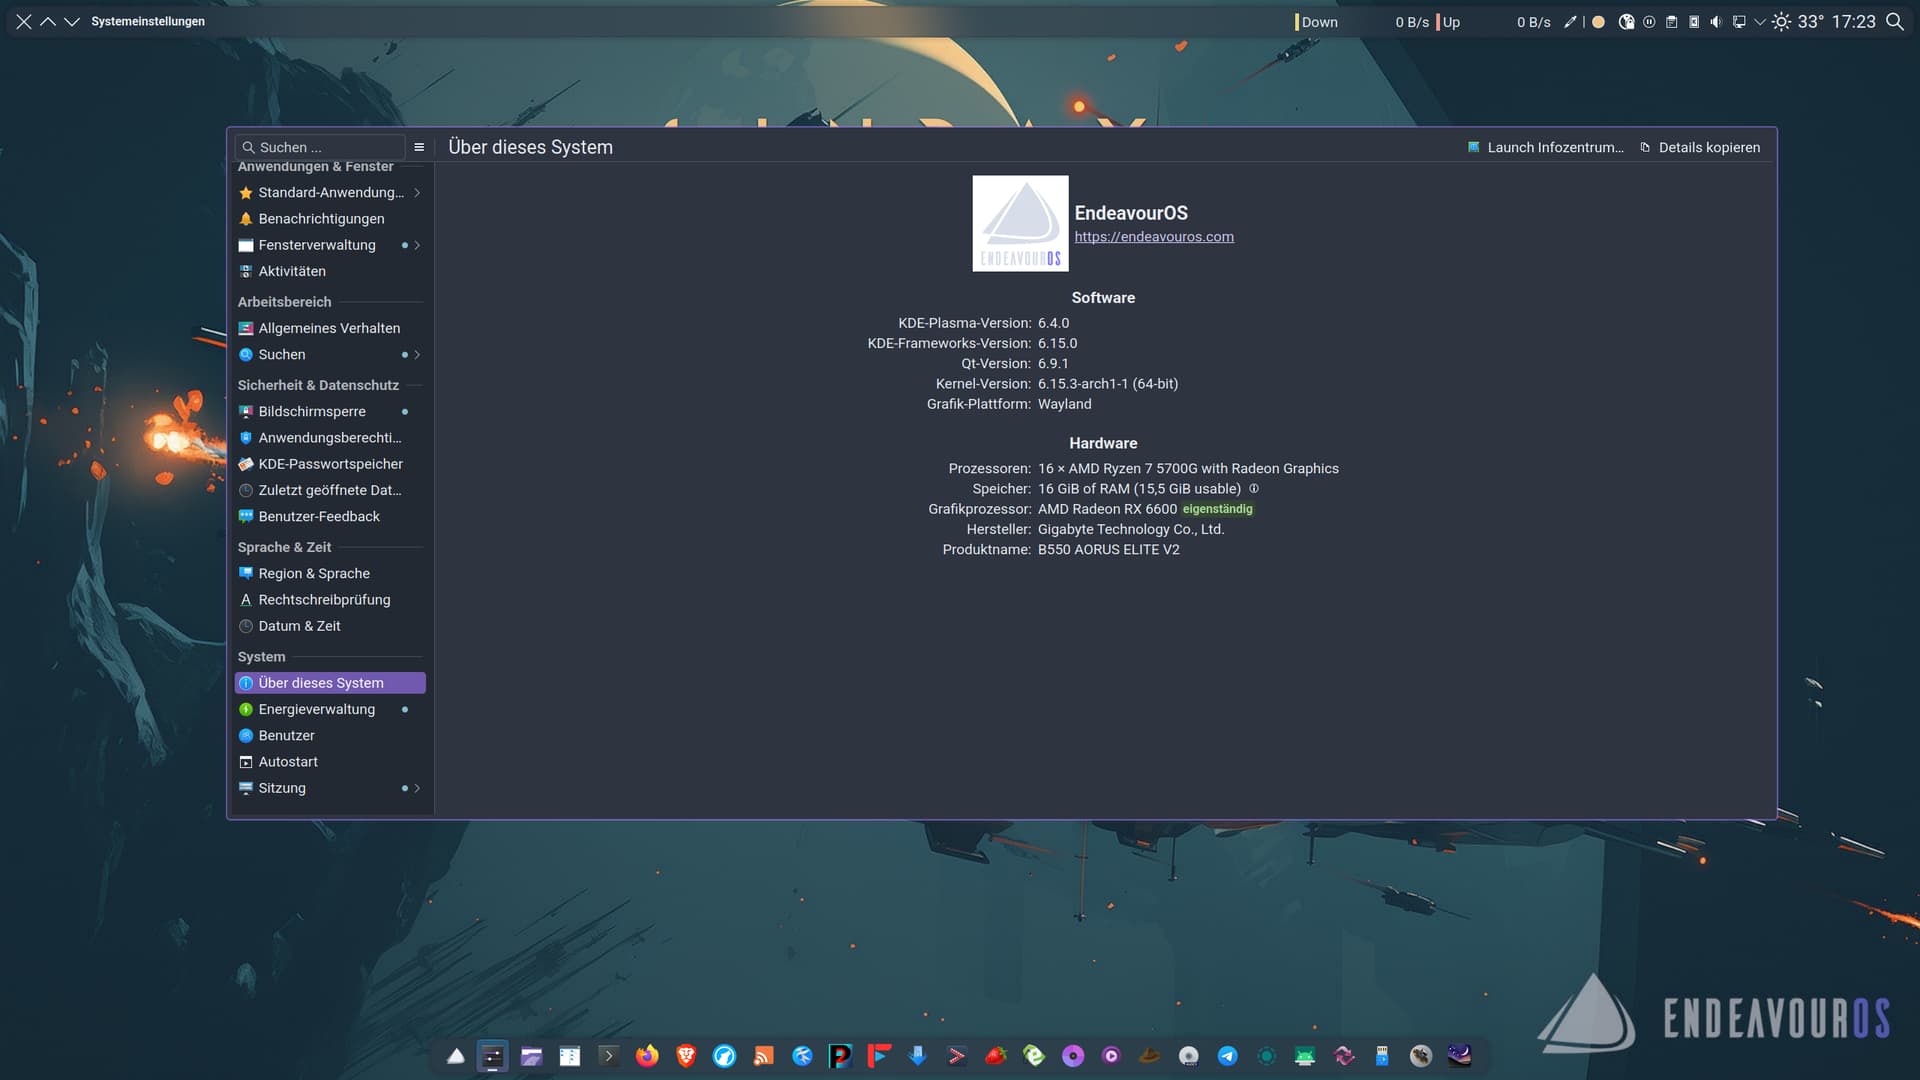Click the search magnifier in top panel
1920x1080 pixels.
(x=1894, y=21)
